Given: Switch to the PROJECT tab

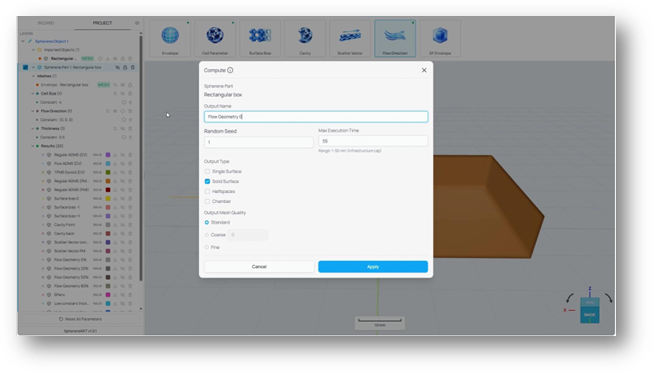Looking at the screenshot, I should (x=102, y=23).
